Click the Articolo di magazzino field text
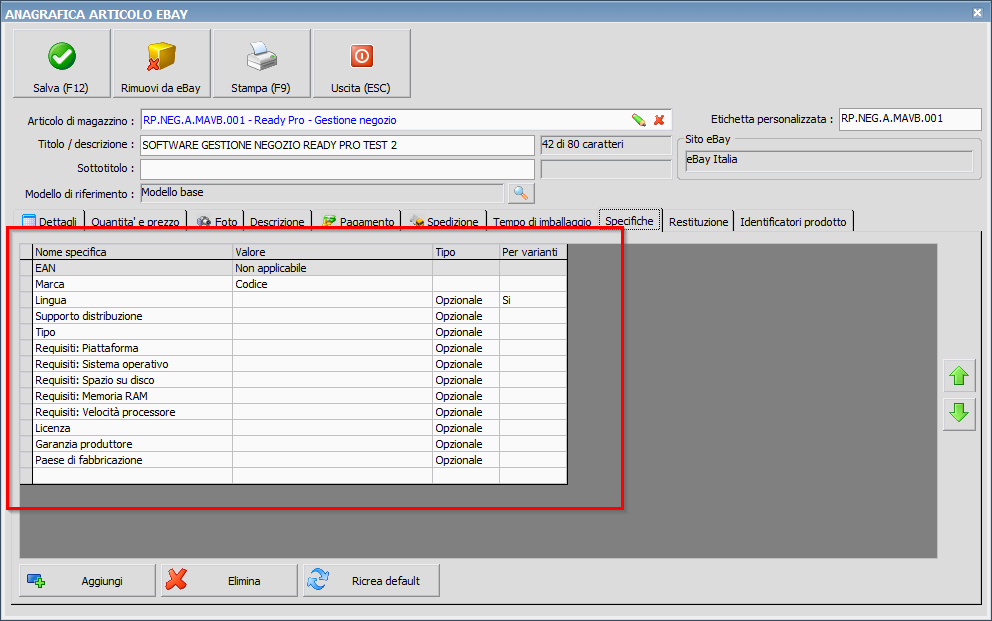Image resolution: width=992 pixels, height=621 pixels. click(270, 120)
